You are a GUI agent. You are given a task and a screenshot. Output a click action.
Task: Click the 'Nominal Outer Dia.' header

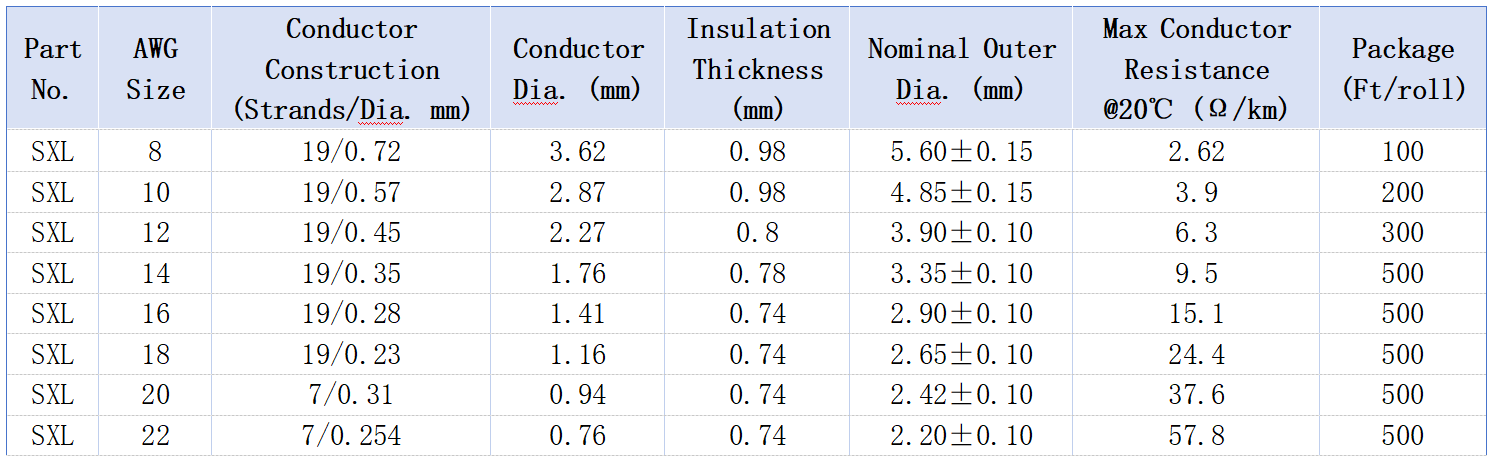point(961,69)
